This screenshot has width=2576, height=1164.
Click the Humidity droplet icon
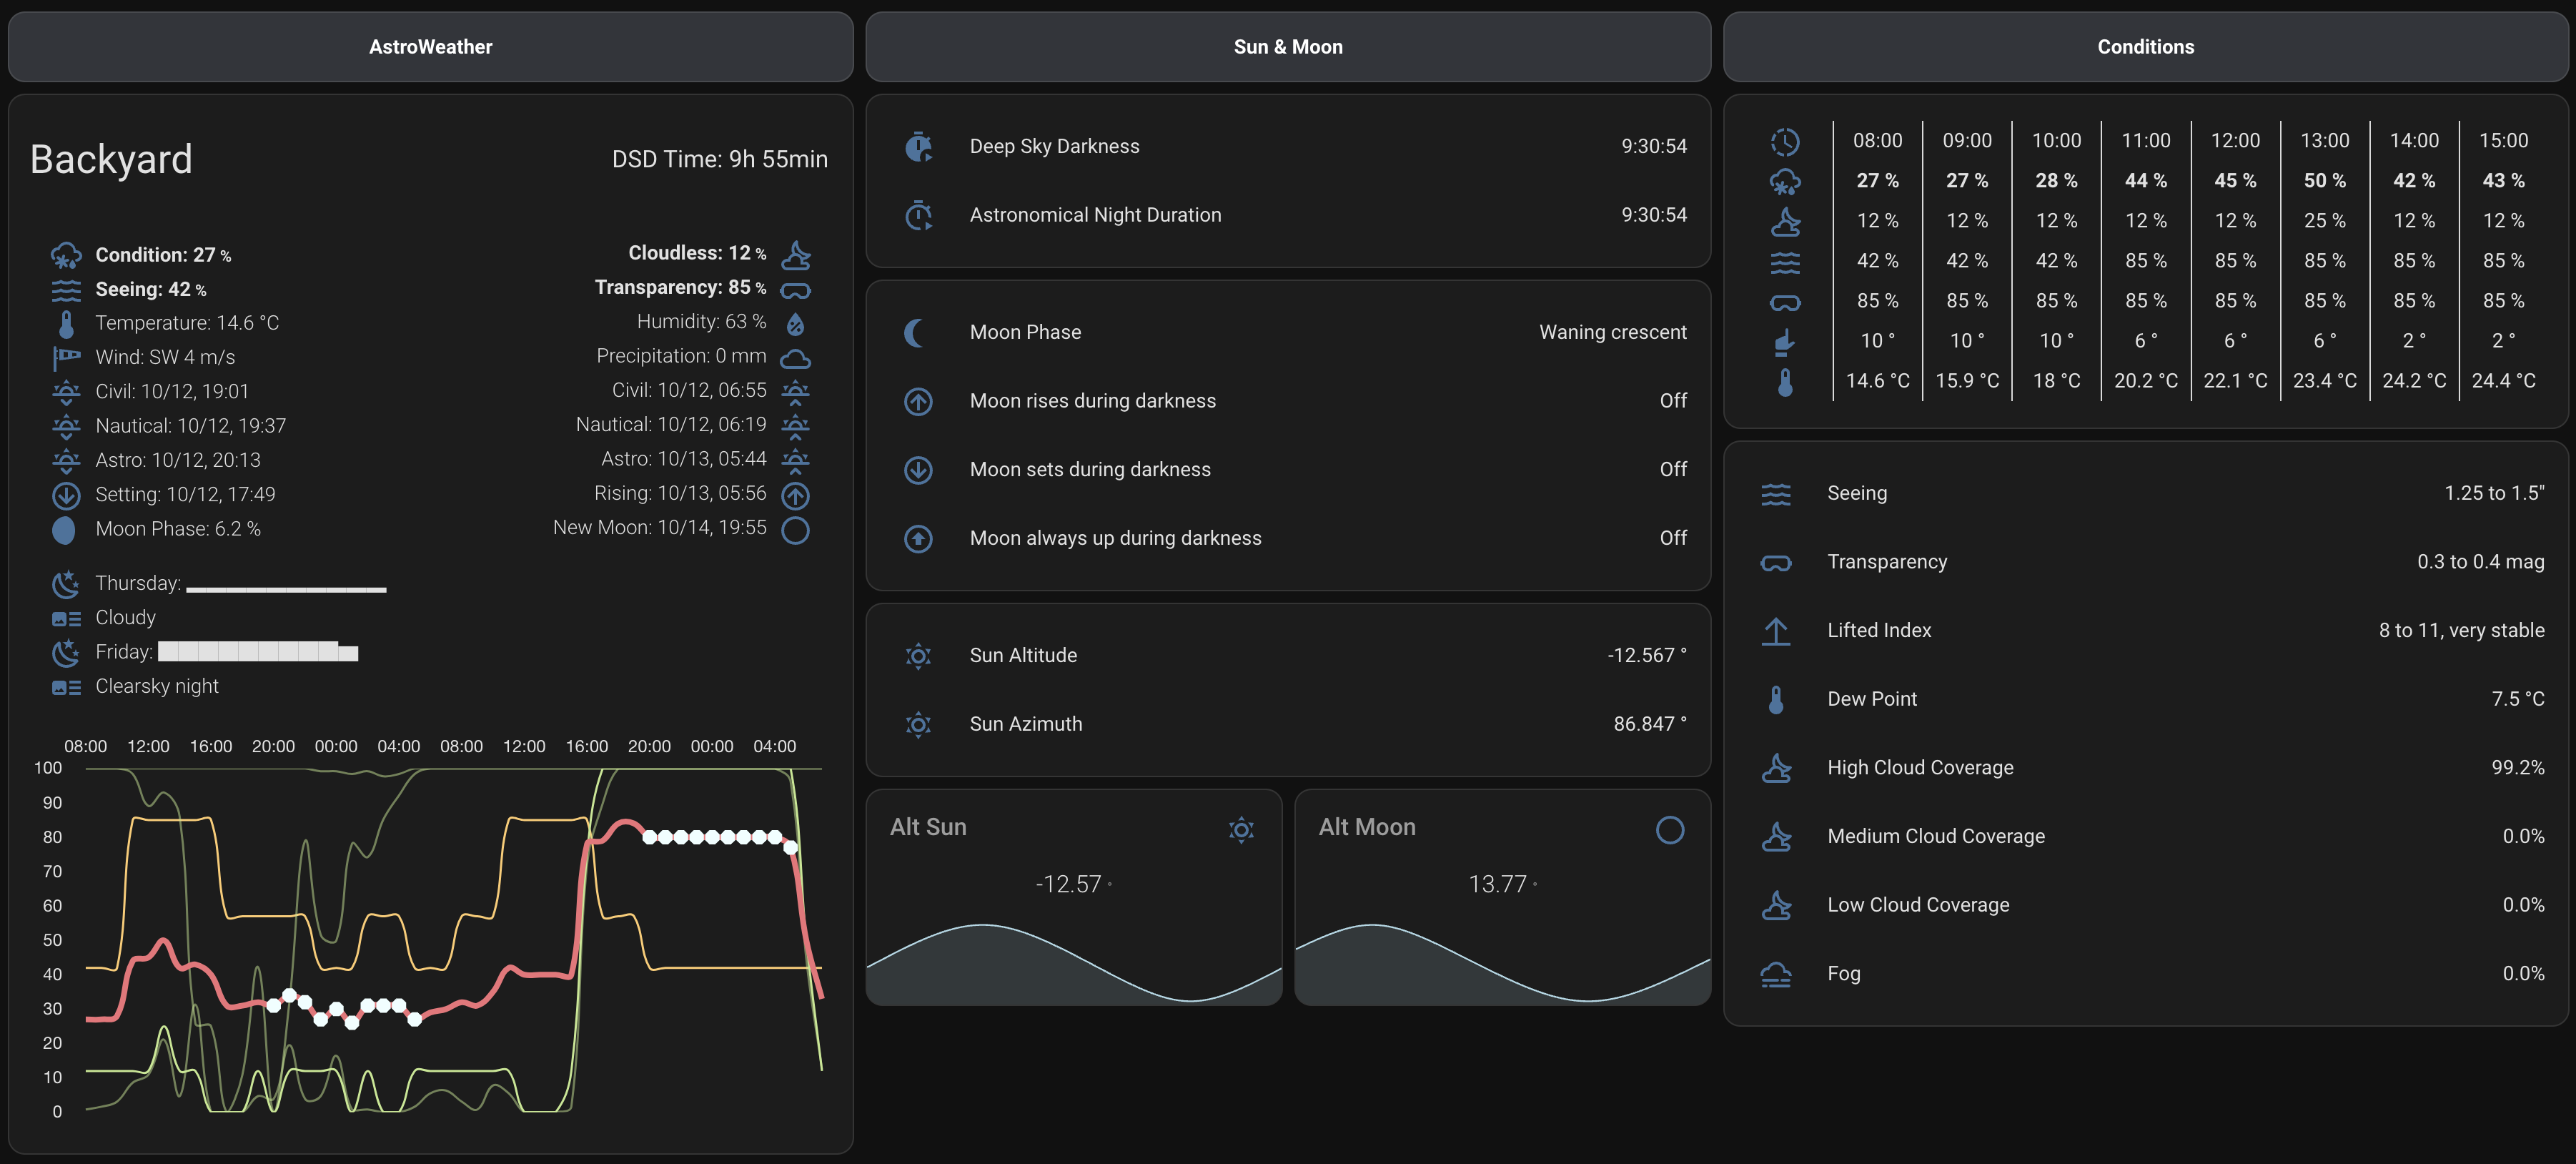(x=795, y=323)
